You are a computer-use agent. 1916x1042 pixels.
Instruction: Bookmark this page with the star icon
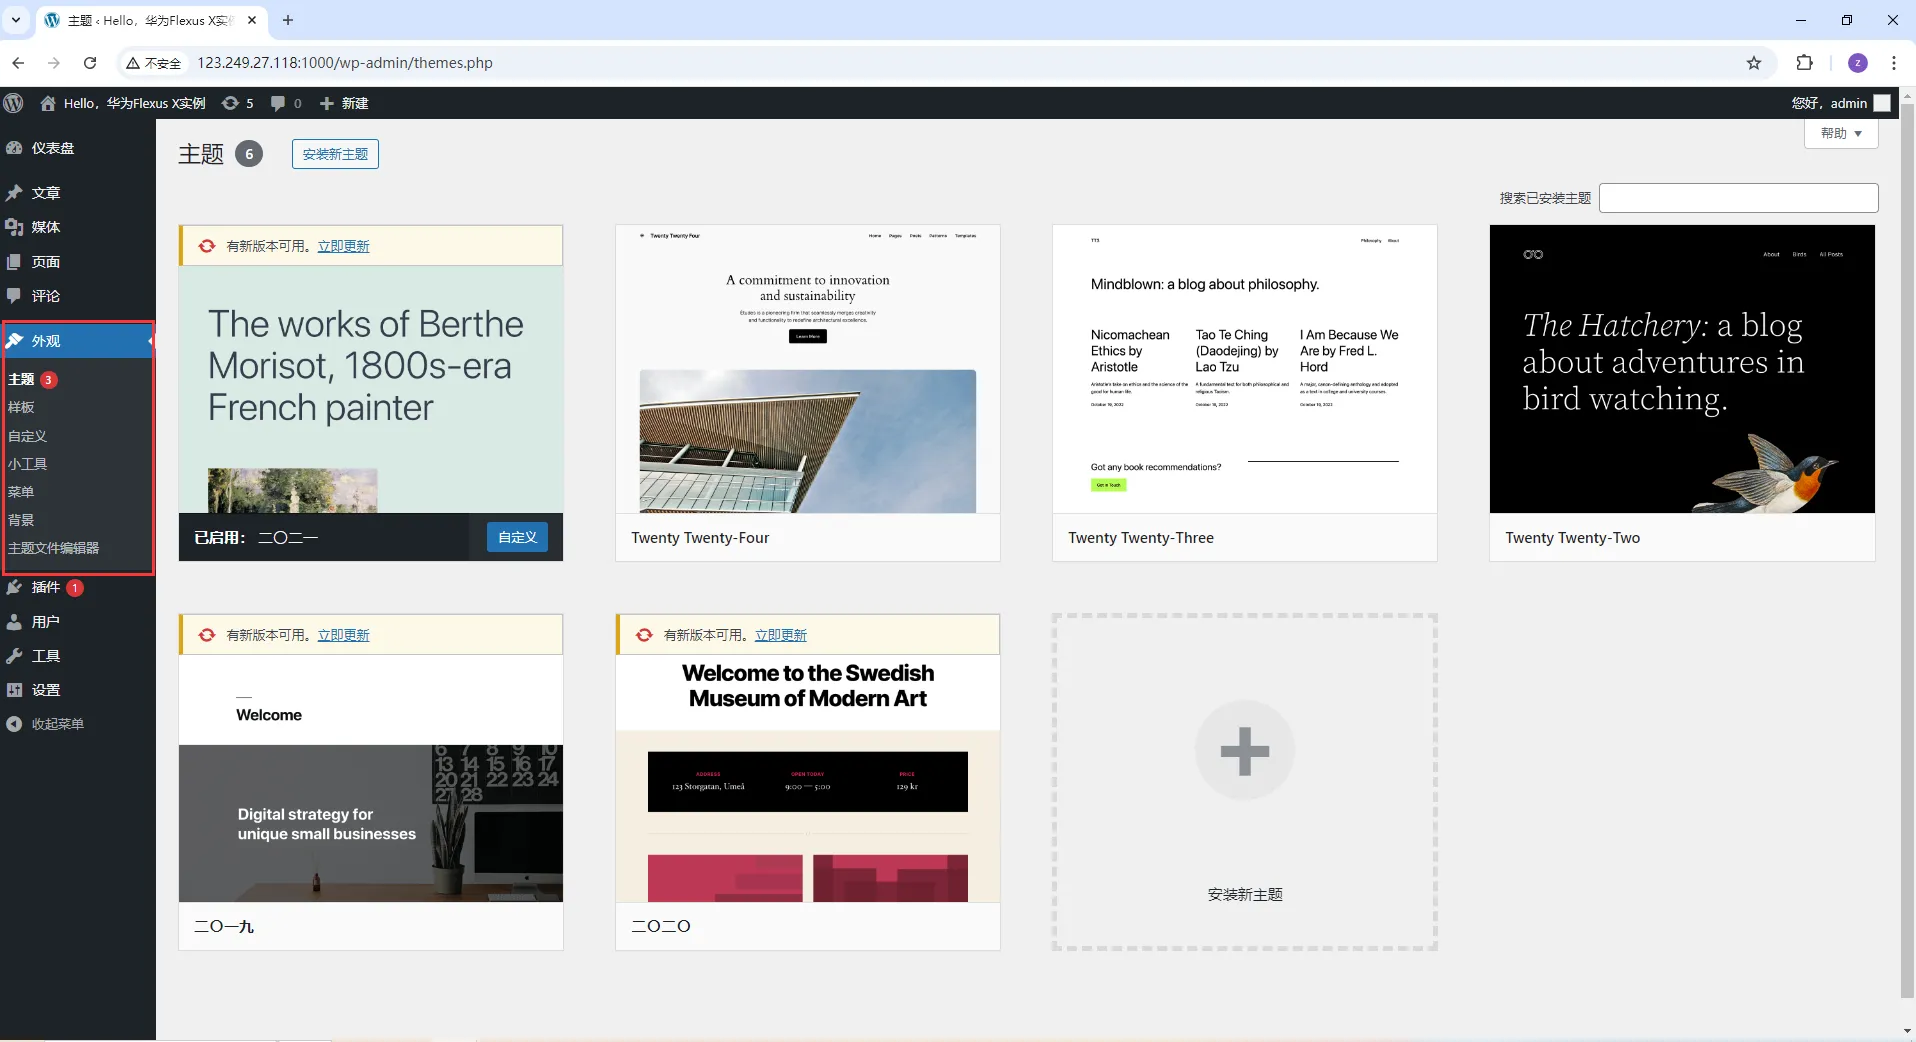point(1754,63)
